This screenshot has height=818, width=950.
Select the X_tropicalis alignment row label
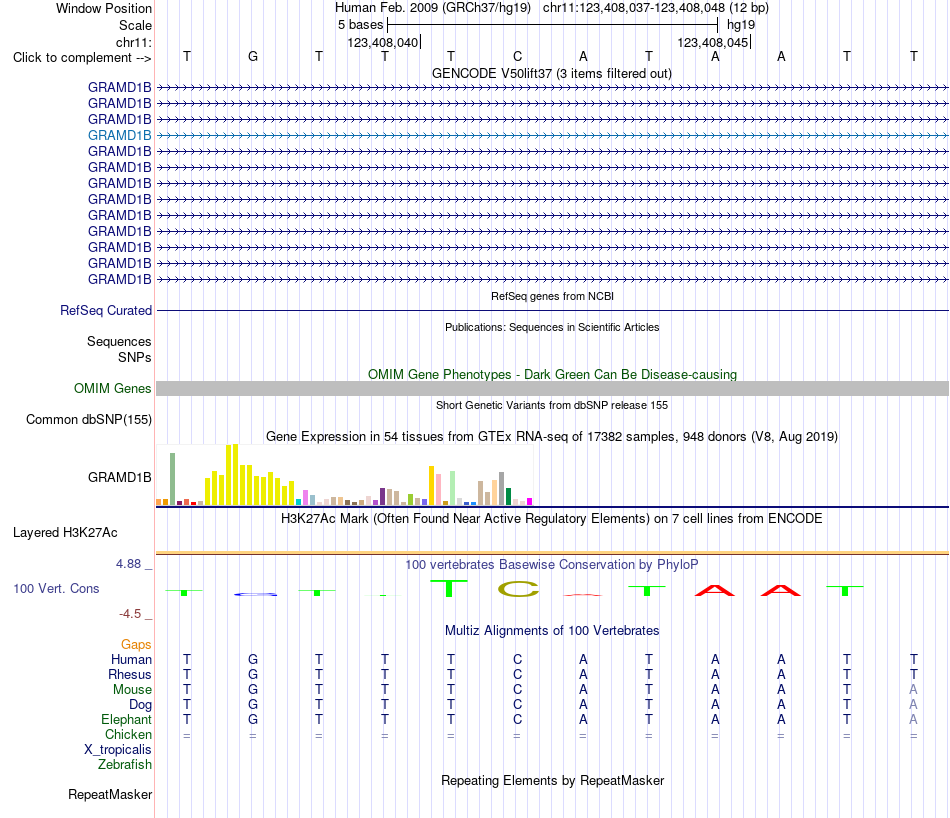click(x=118, y=750)
